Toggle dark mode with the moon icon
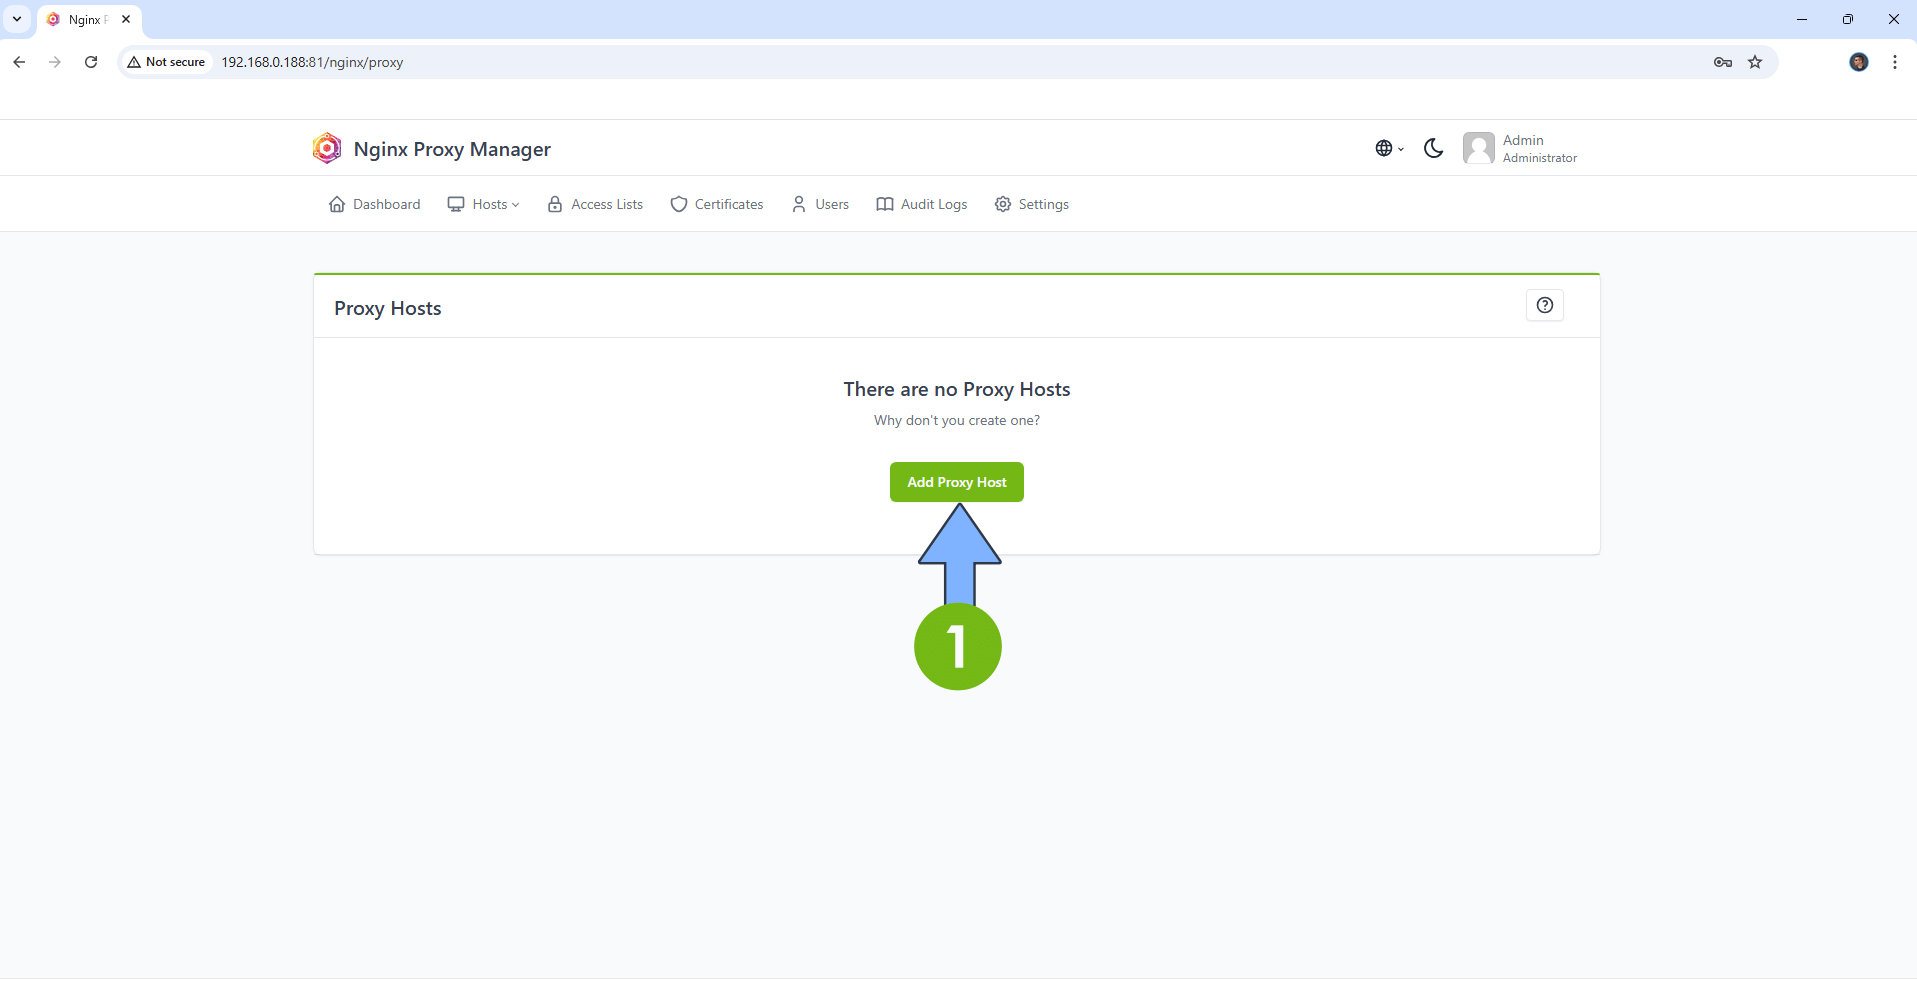Image resolution: width=1917 pixels, height=981 pixels. coord(1433,148)
